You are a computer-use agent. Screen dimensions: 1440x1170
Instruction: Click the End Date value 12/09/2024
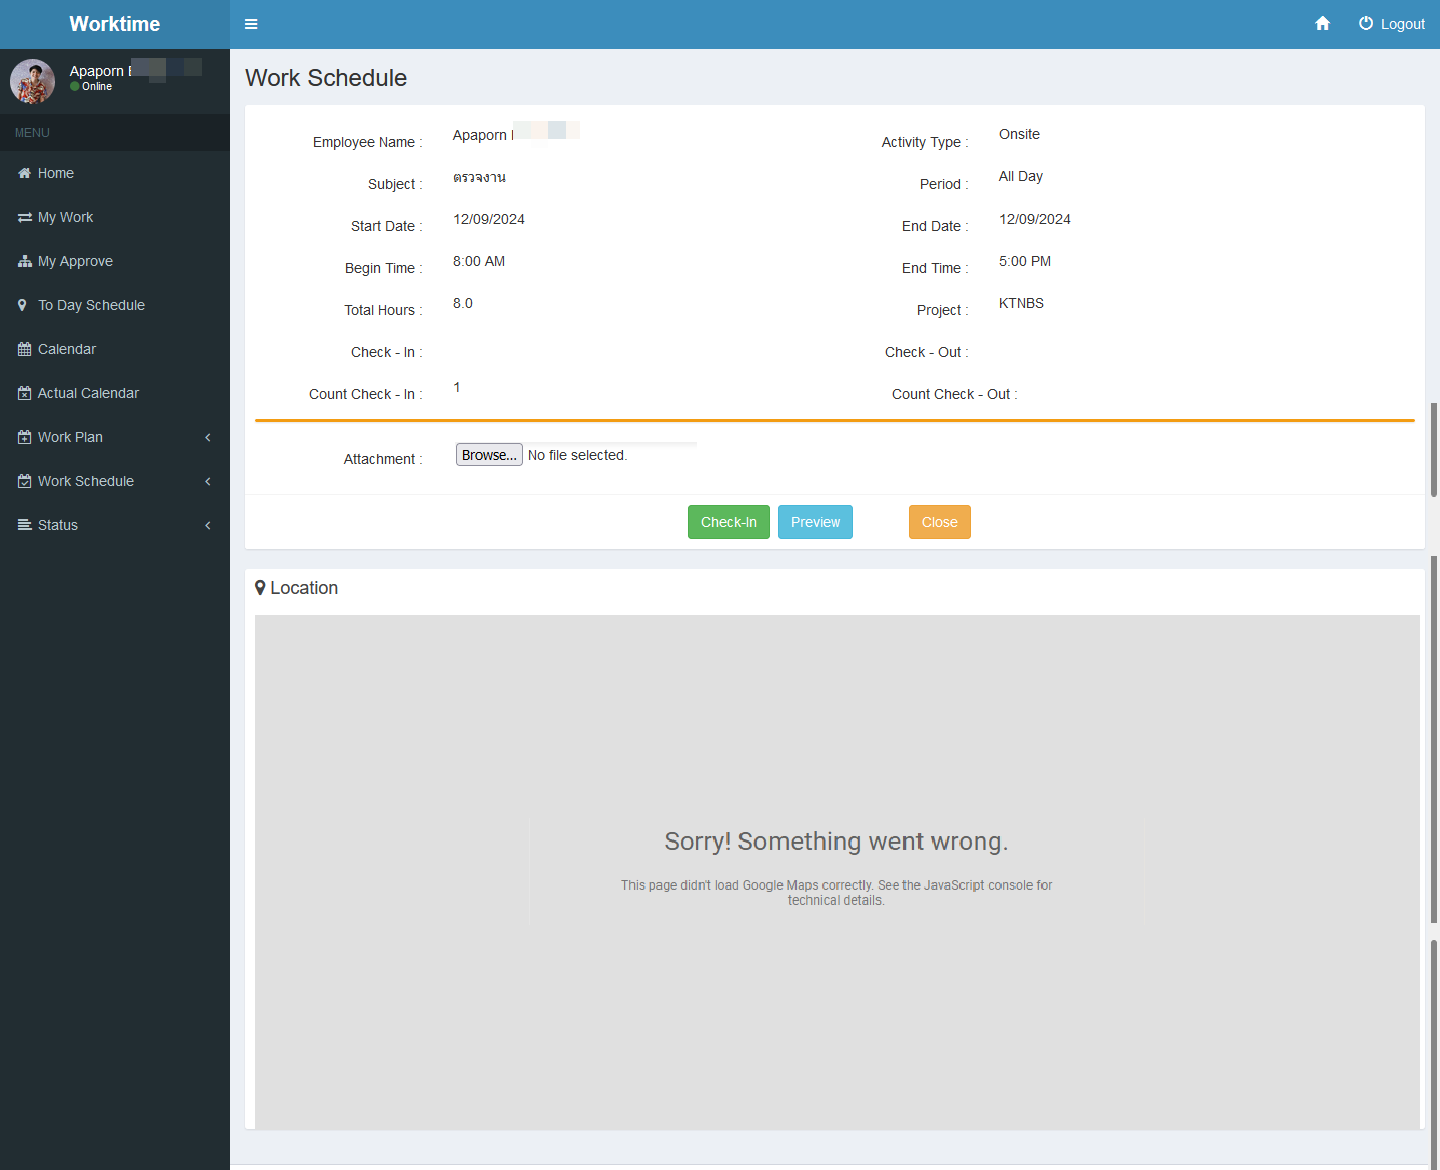(x=1035, y=219)
